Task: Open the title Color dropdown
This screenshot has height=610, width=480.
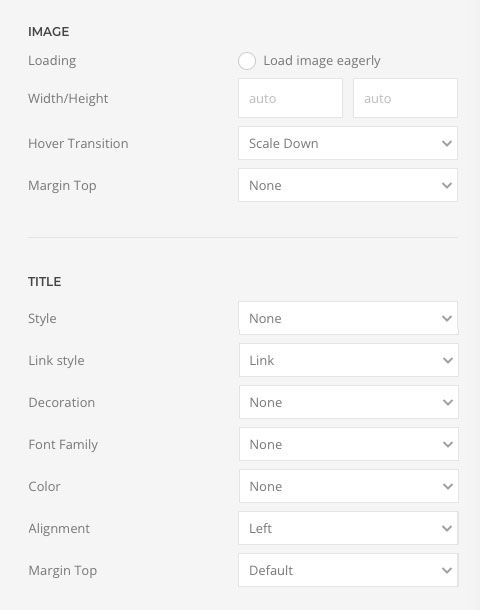Action: tap(349, 486)
